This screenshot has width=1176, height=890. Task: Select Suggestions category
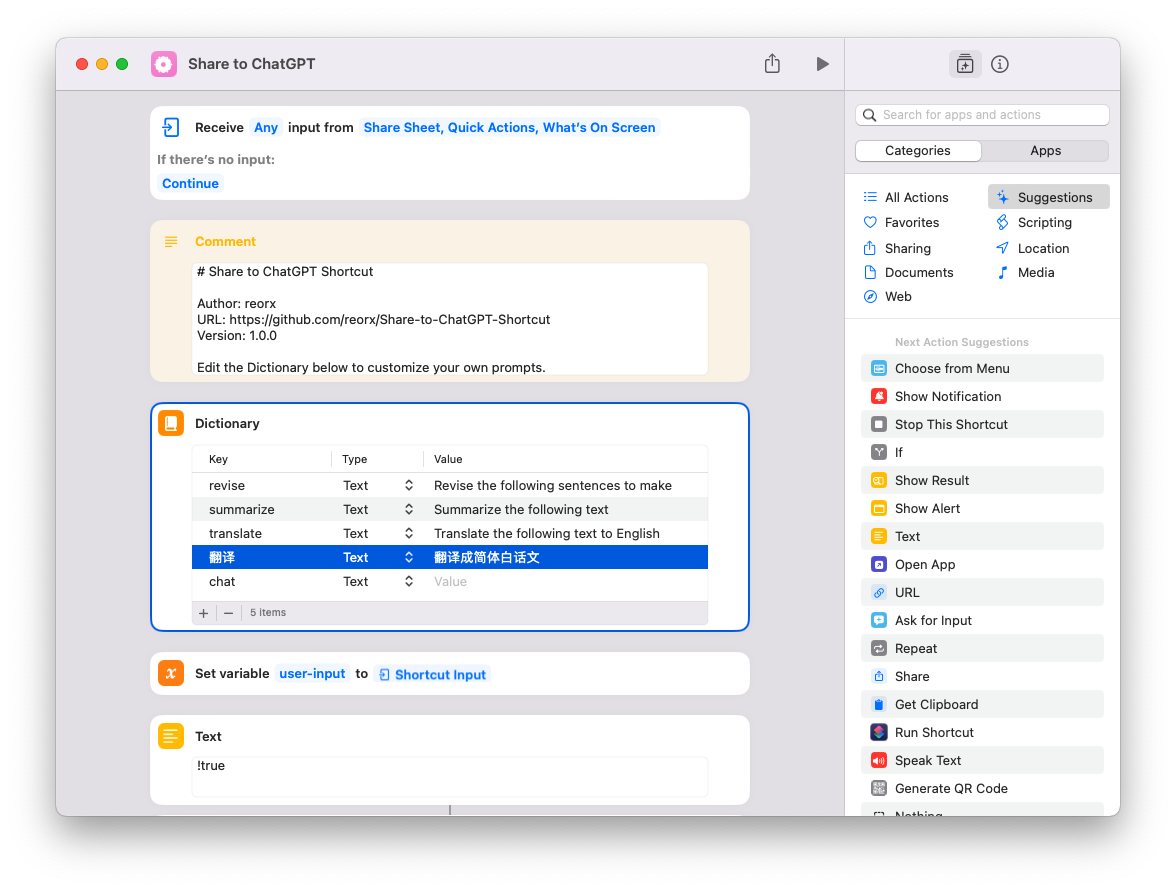click(x=1048, y=197)
